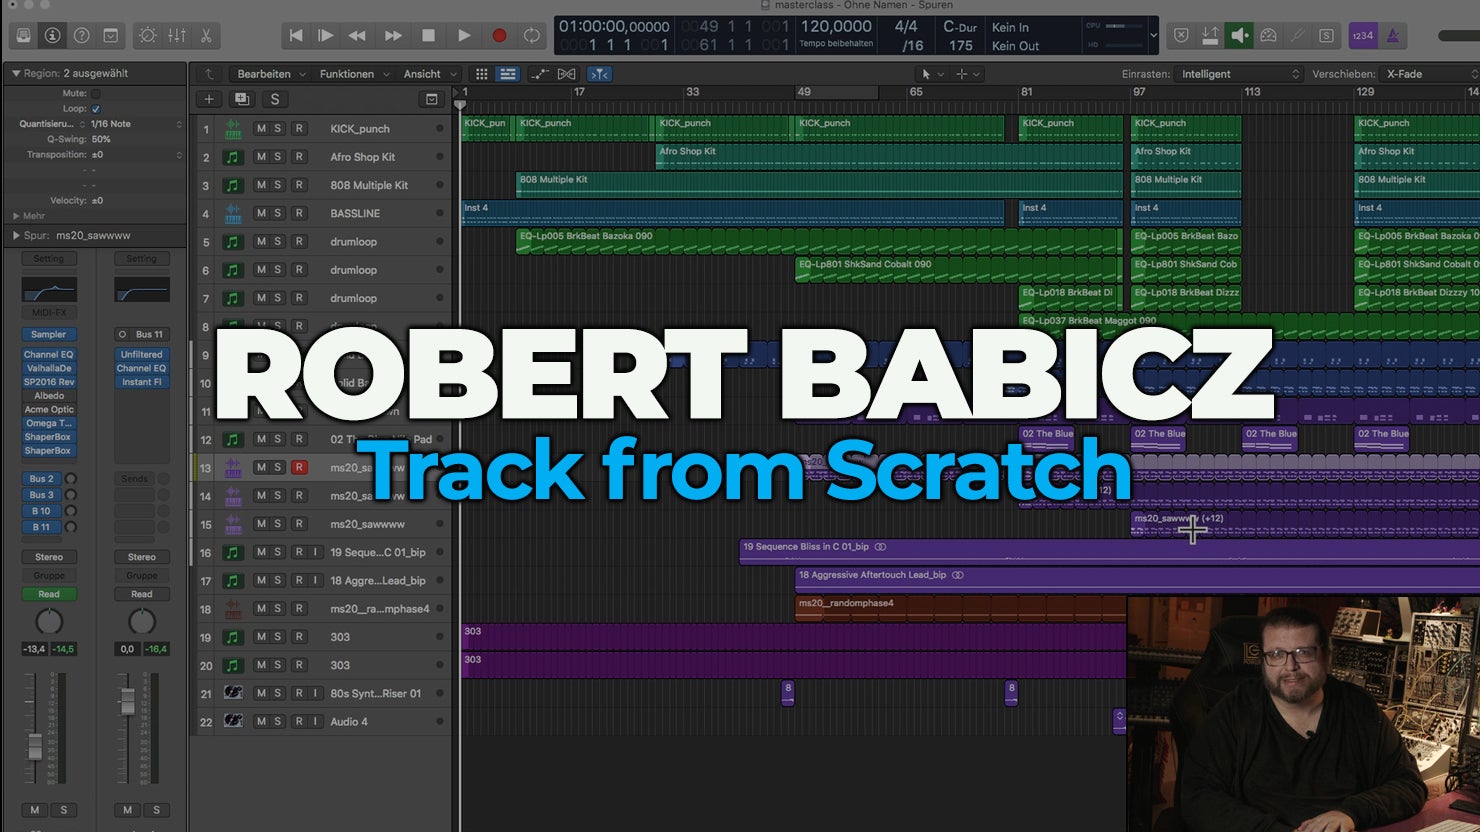The height and width of the screenshot is (832, 1480).
Task: Open the Einrasten Intelligent snap dropdown
Action: click(x=1239, y=74)
